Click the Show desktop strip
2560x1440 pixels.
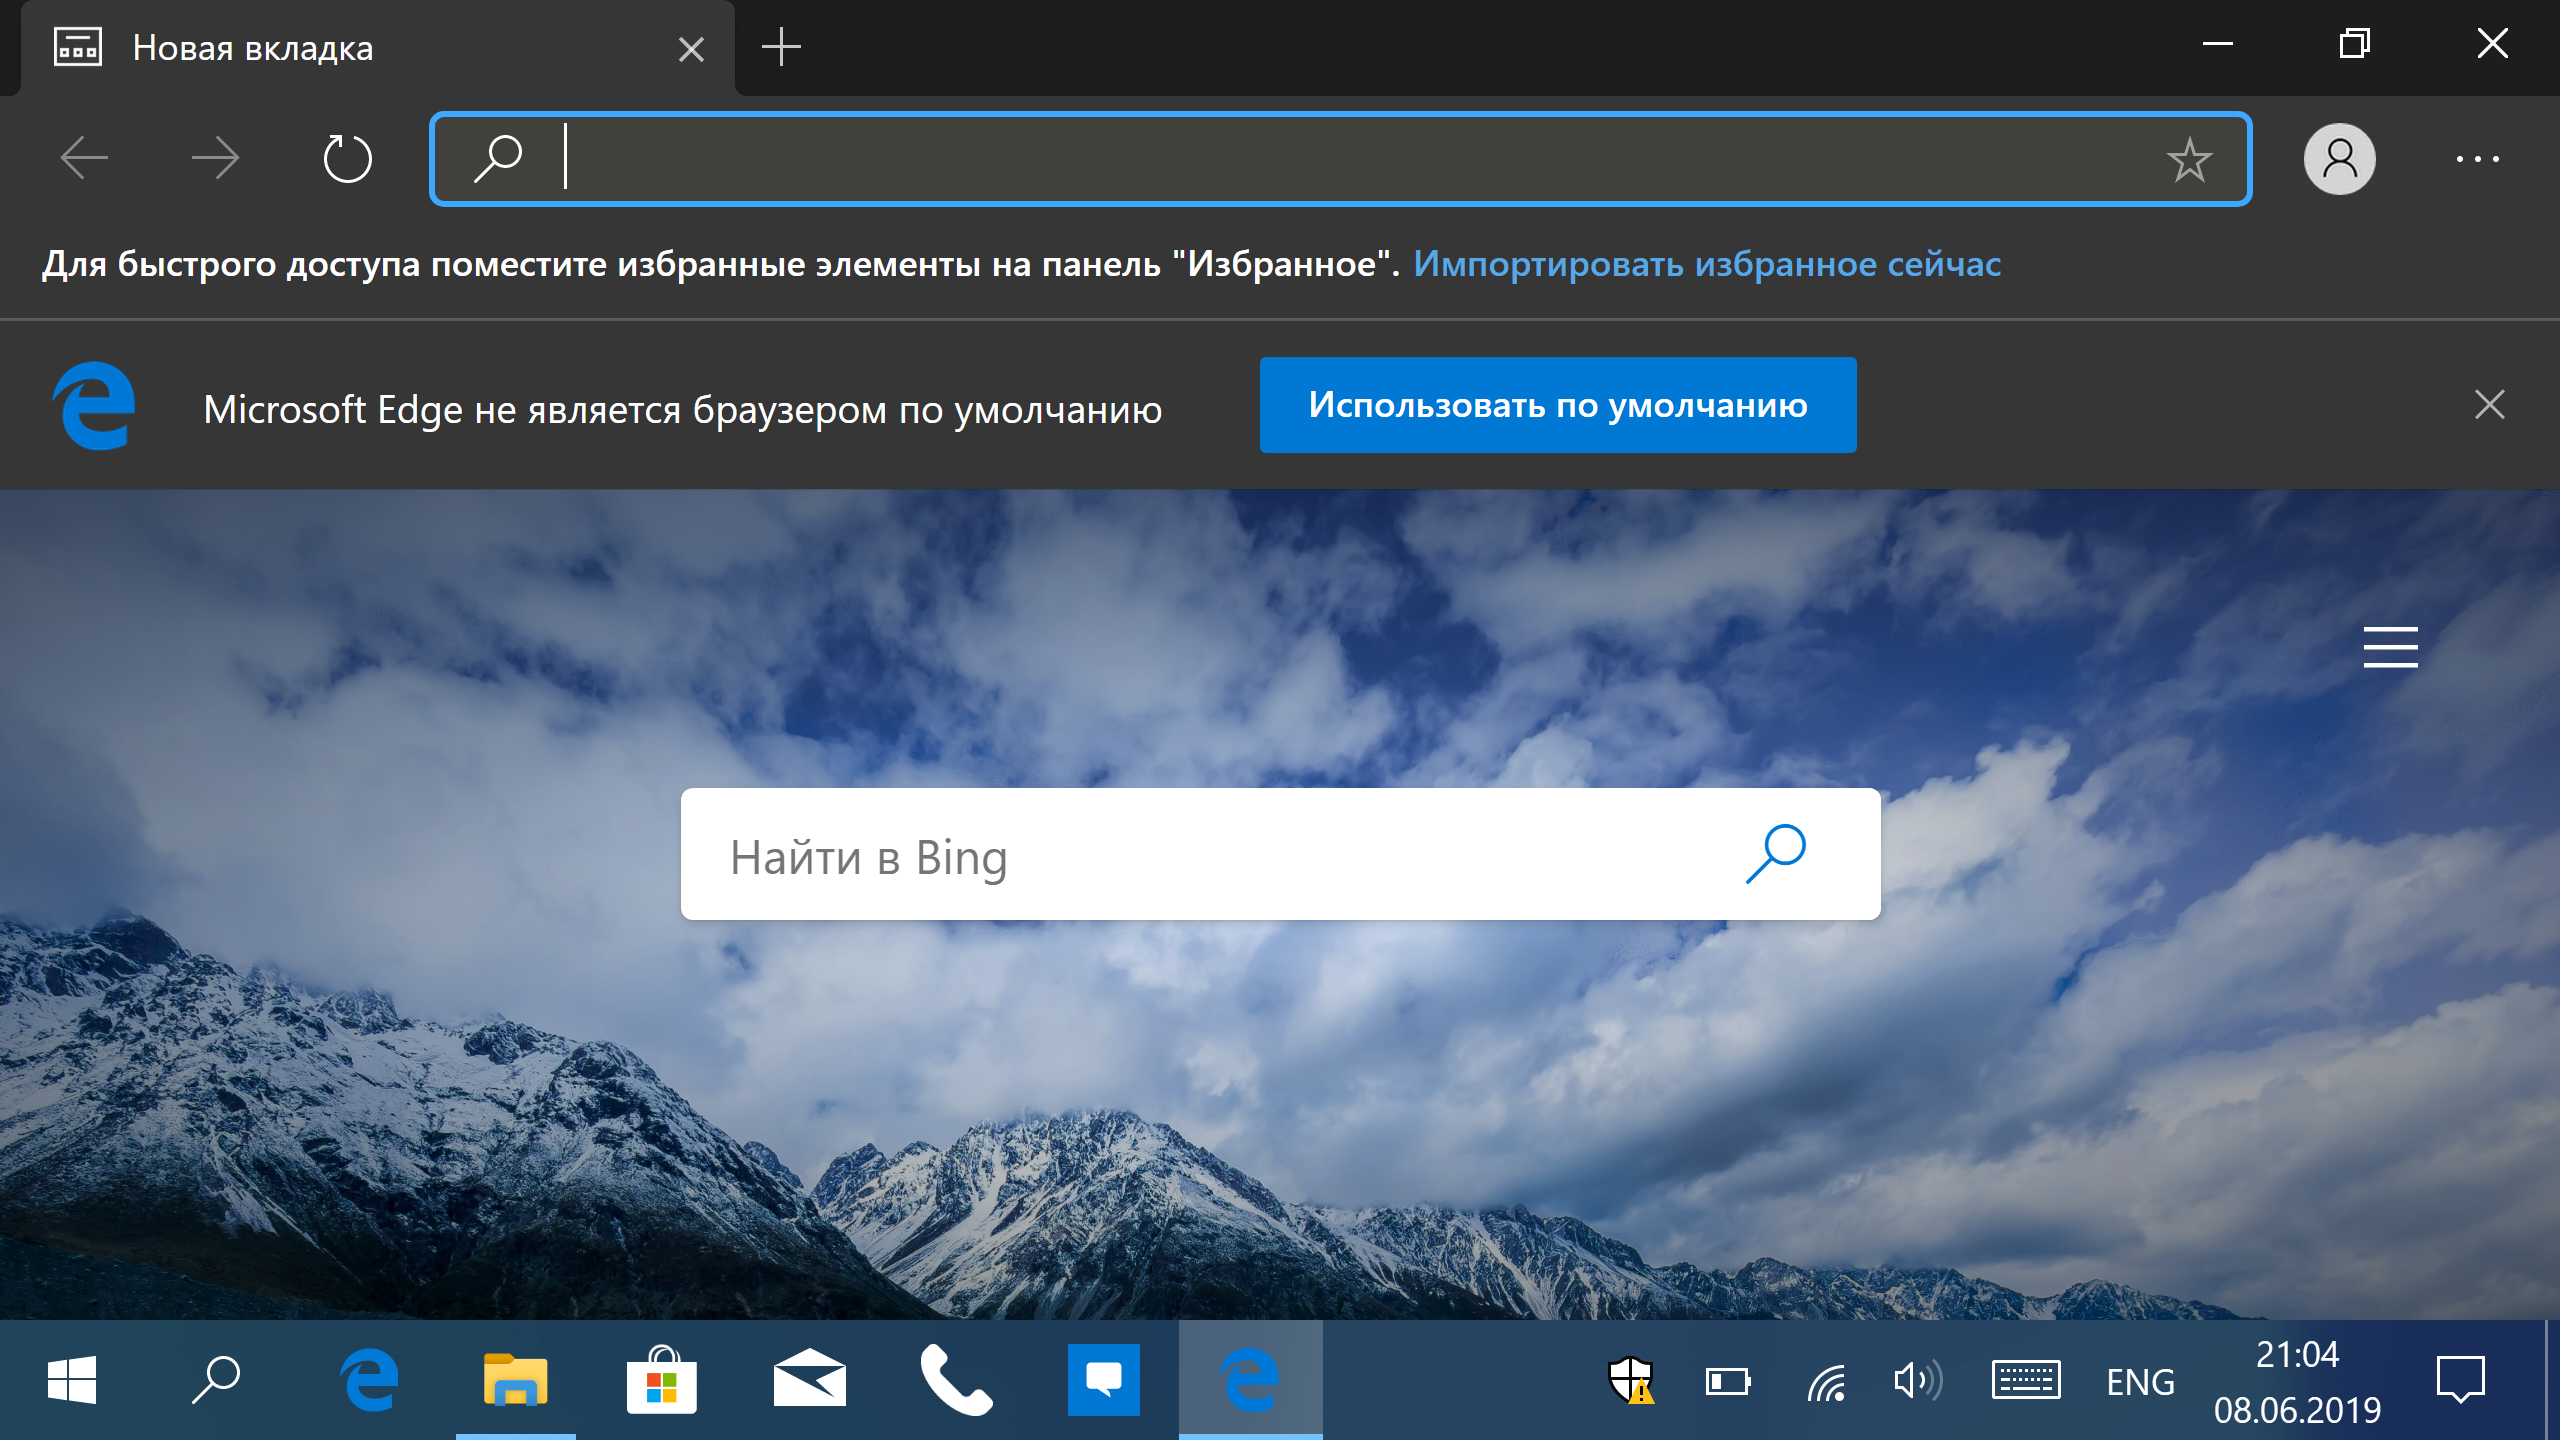pyautogui.click(x=2551, y=1380)
